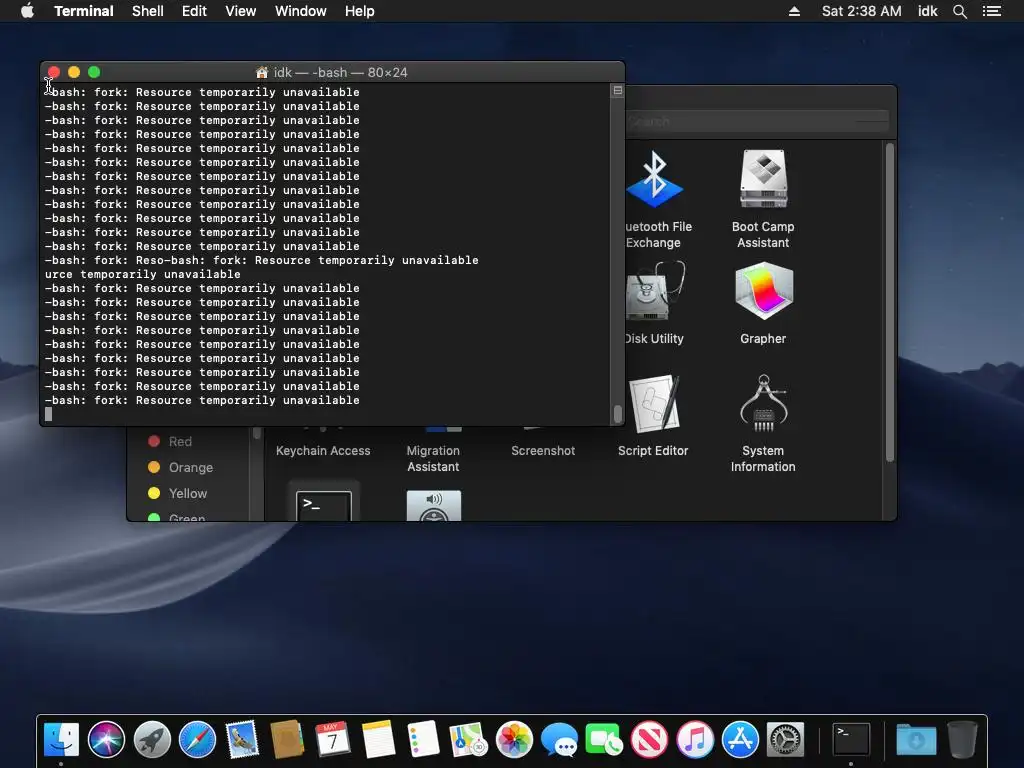Screen dimensions: 1024x768
Task: Open Bluetooth File Exchange app icon
Action: pyautogui.click(x=654, y=179)
